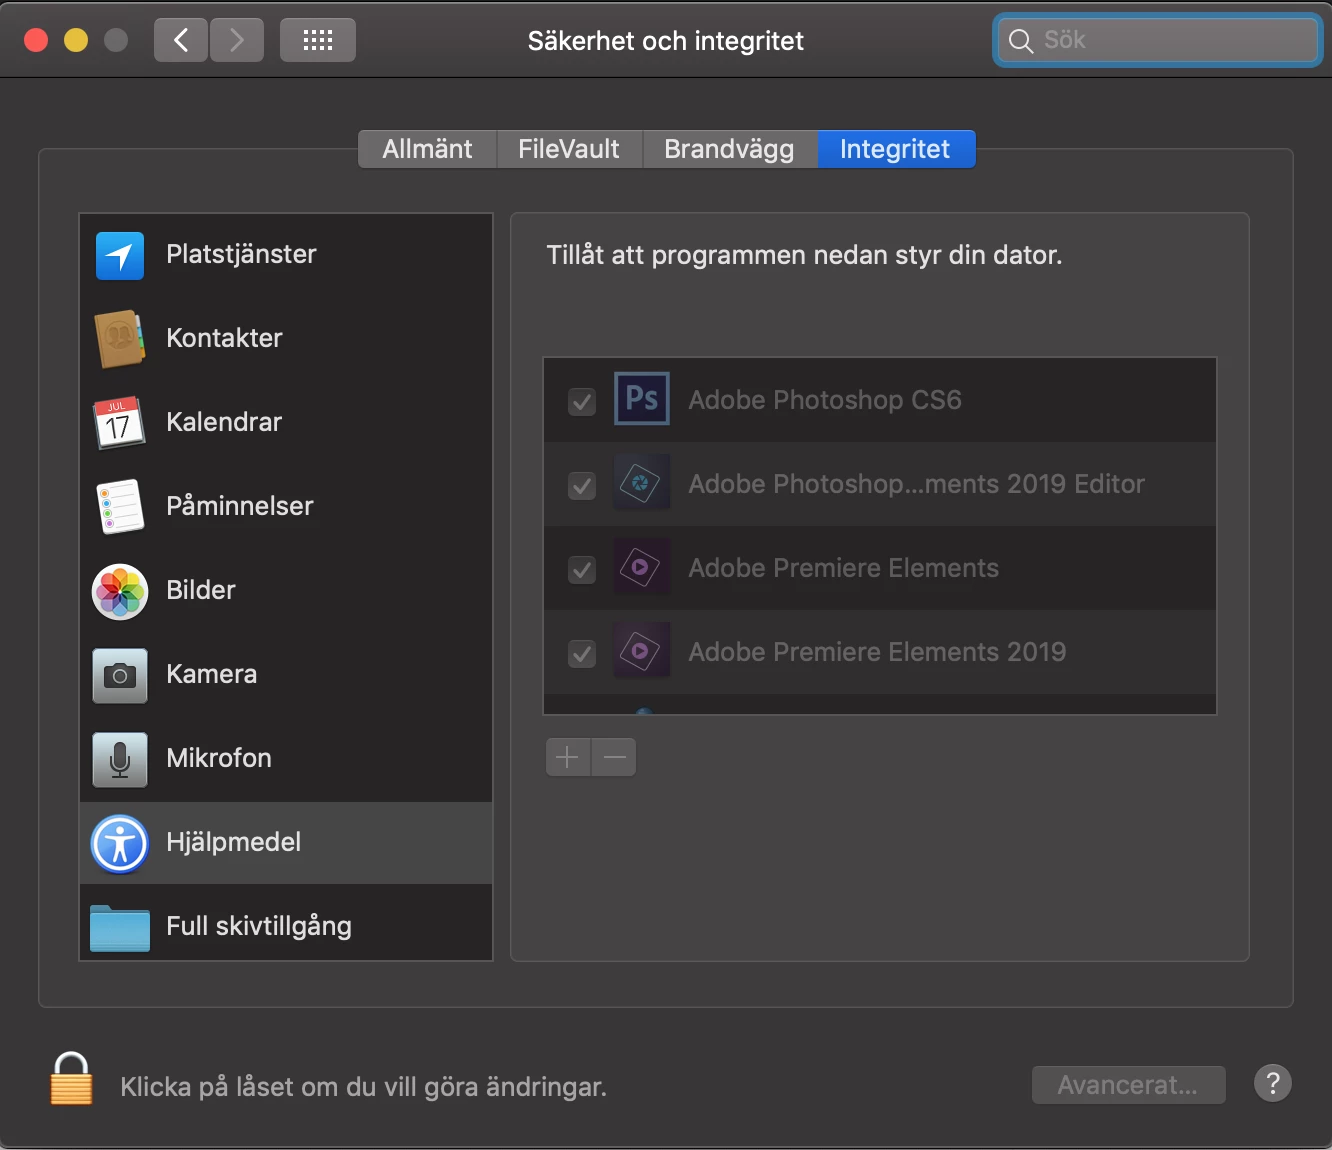1332x1150 pixels.
Task: Click the magnifying glass in search field
Action: point(1020,41)
